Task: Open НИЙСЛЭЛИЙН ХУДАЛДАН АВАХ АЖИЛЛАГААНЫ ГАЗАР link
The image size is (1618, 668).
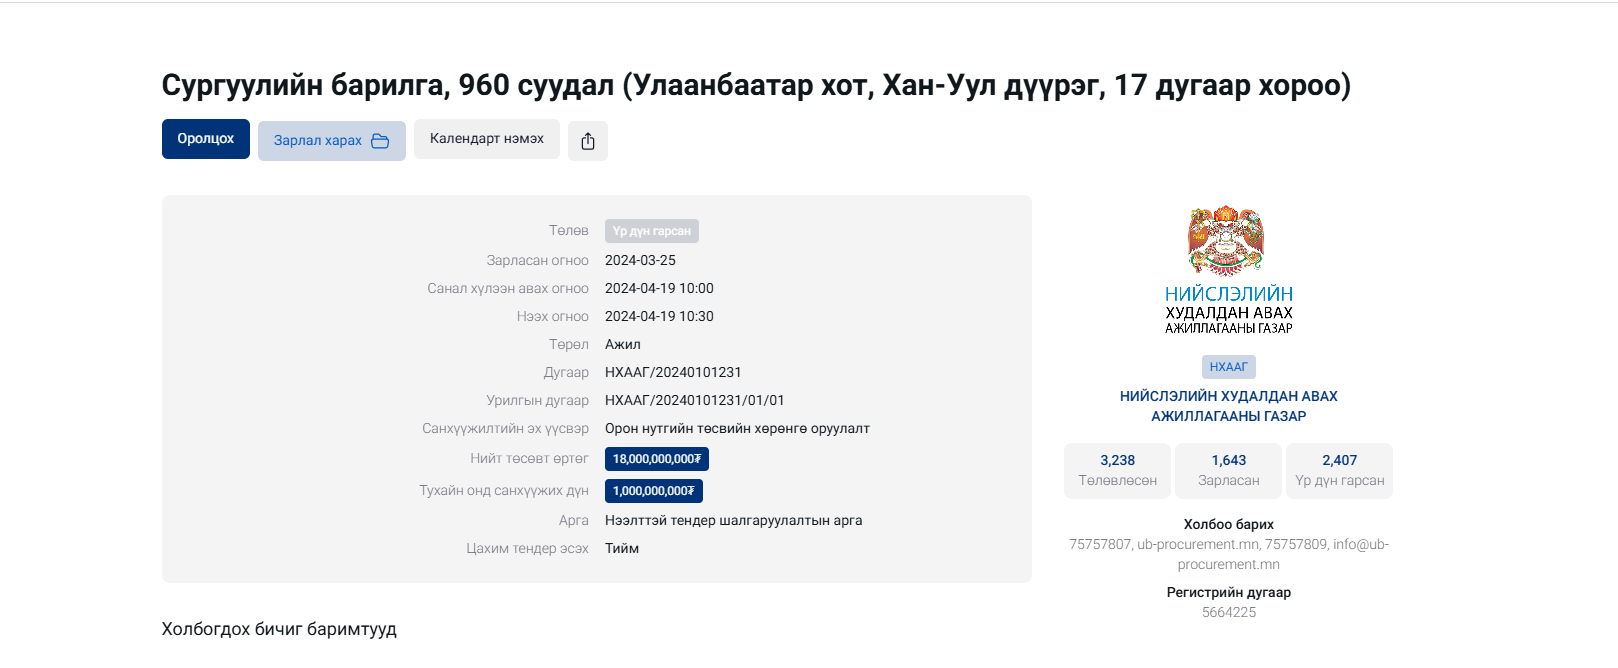Action: click(x=1228, y=406)
